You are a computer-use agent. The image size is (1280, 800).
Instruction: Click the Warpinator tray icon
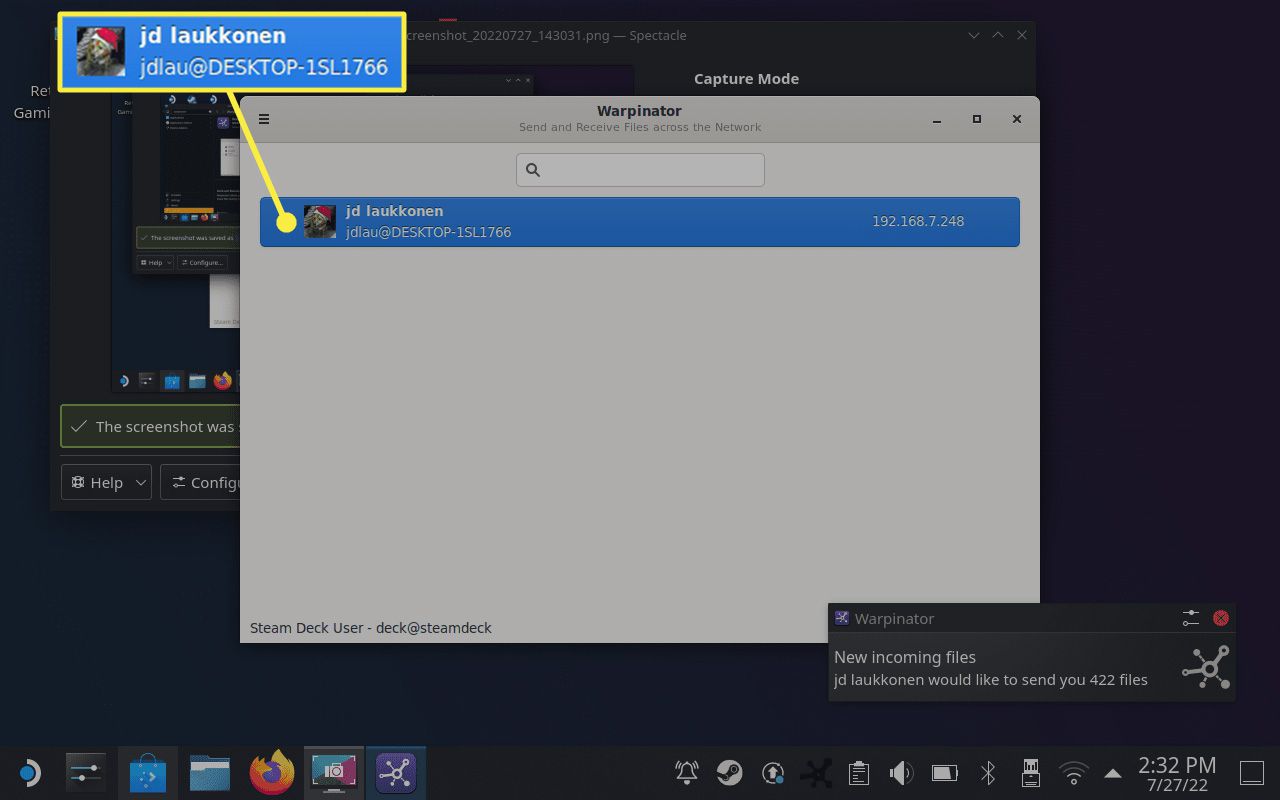tap(816, 772)
